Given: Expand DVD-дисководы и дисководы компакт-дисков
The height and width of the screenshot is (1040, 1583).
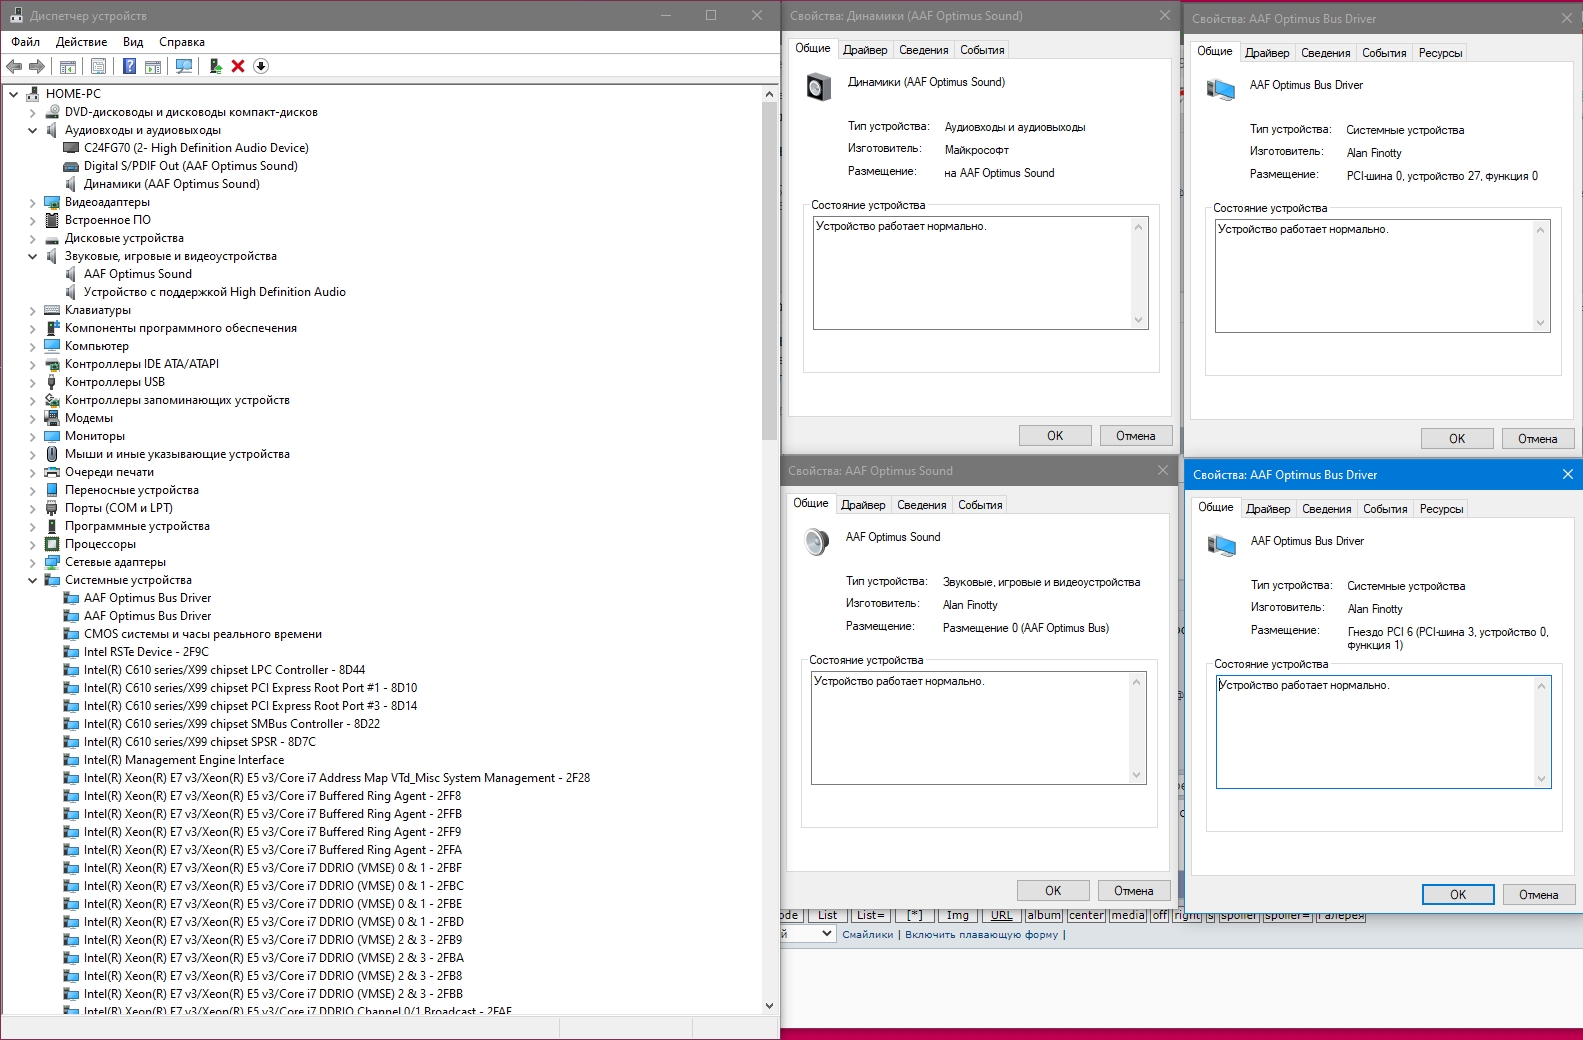Looking at the screenshot, I should tap(32, 112).
